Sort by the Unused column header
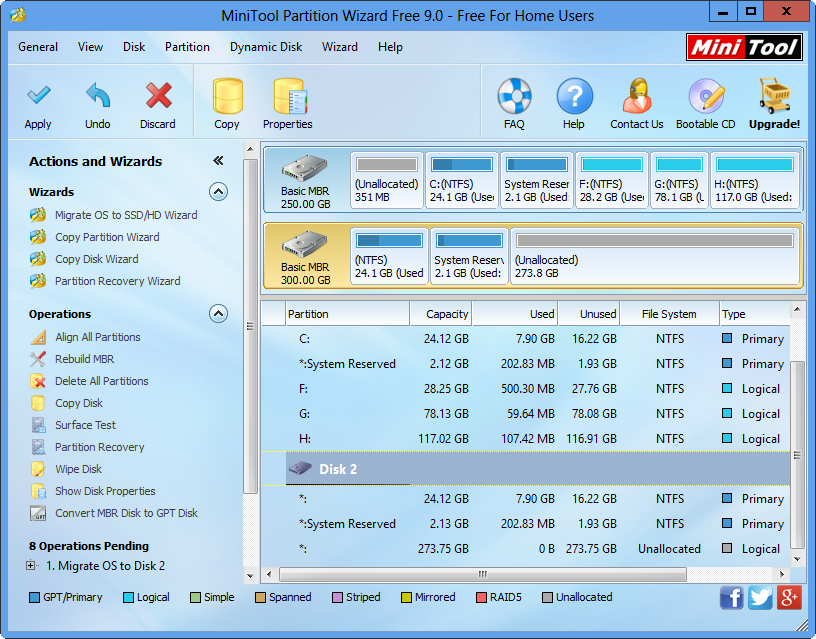This screenshot has height=639, width=816. (x=589, y=314)
